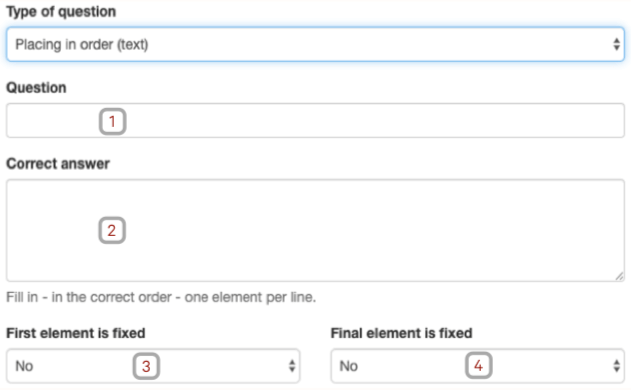Select annotation marker number 3

pos(146,366)
